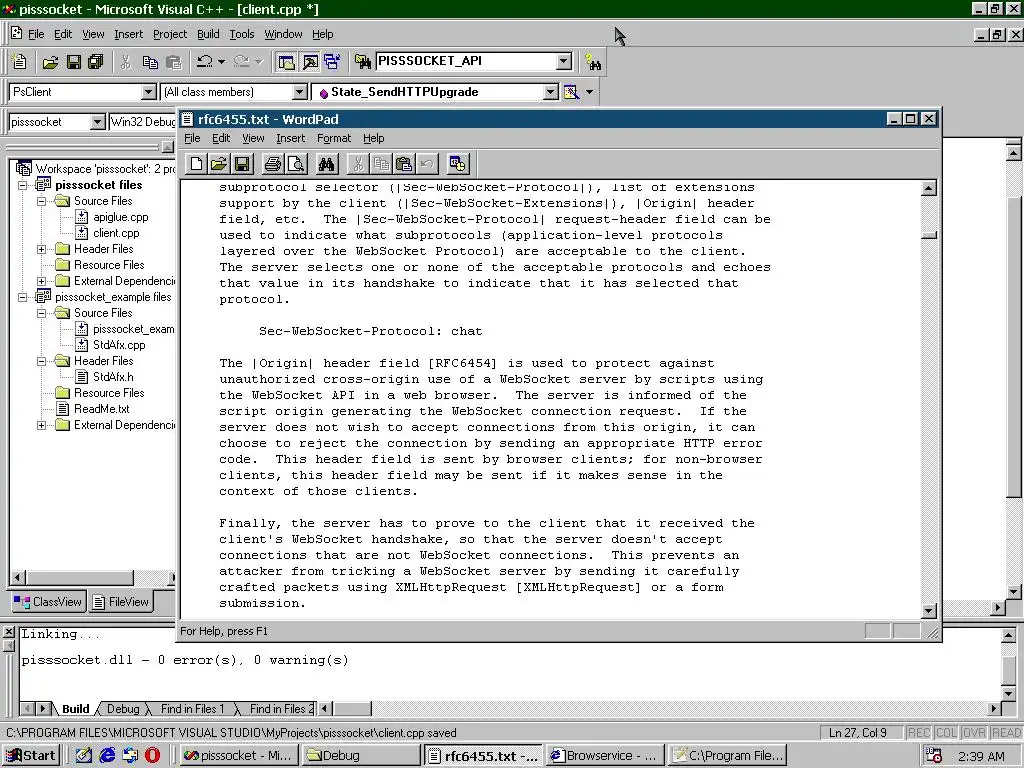Collapse pisssocket_example Header Files folder

[42, 361]
